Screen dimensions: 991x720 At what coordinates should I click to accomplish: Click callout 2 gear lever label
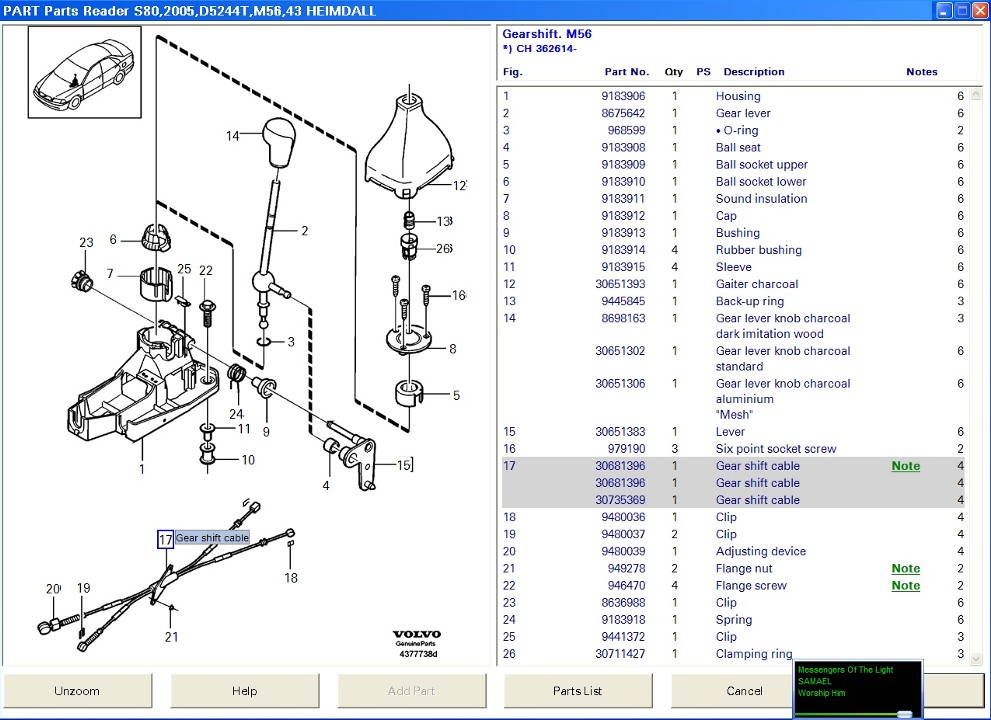305,231
